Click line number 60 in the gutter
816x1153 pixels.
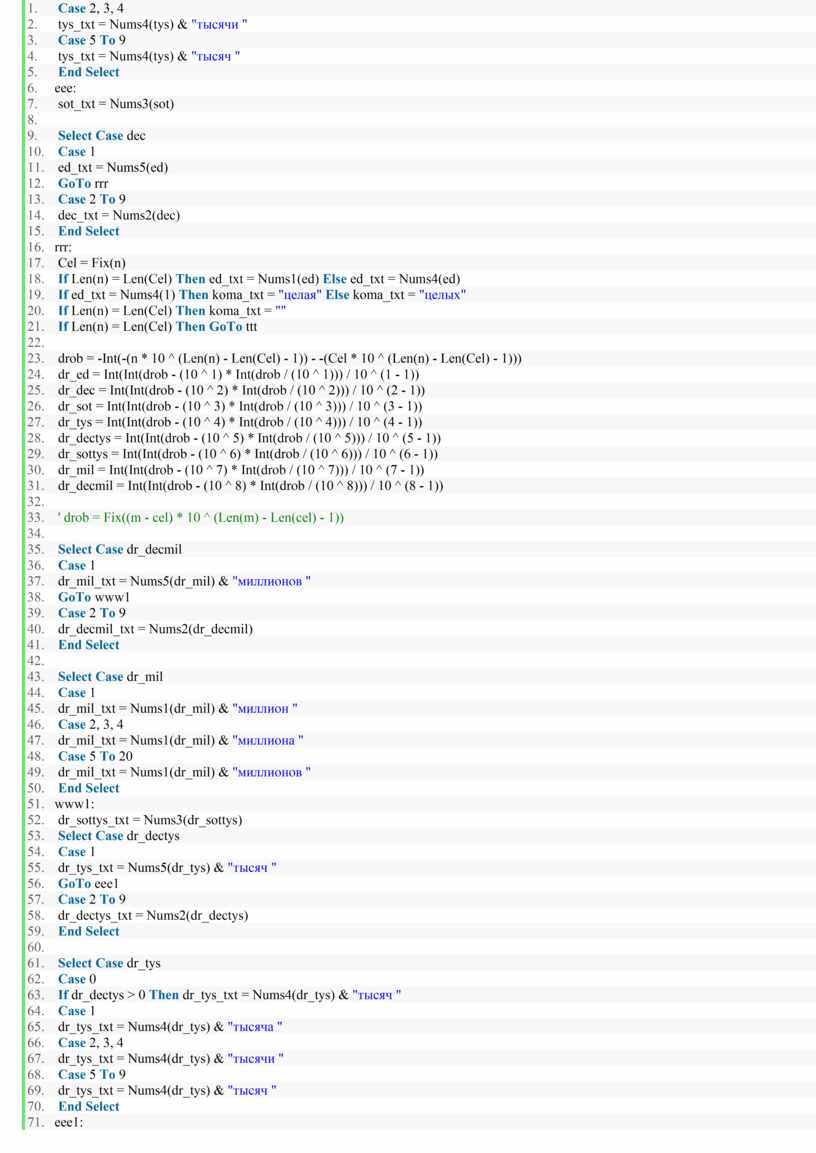pos(36,948)
